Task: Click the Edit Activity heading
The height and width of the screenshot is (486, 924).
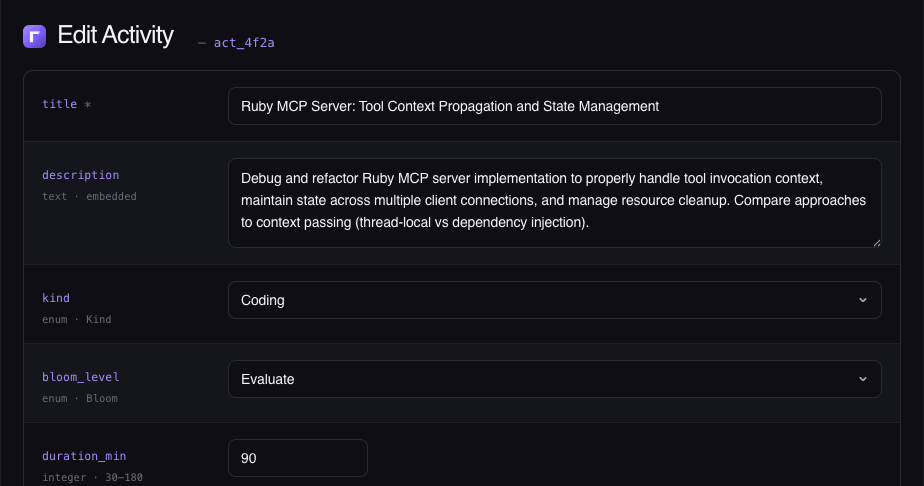Action: click(116, 35)
